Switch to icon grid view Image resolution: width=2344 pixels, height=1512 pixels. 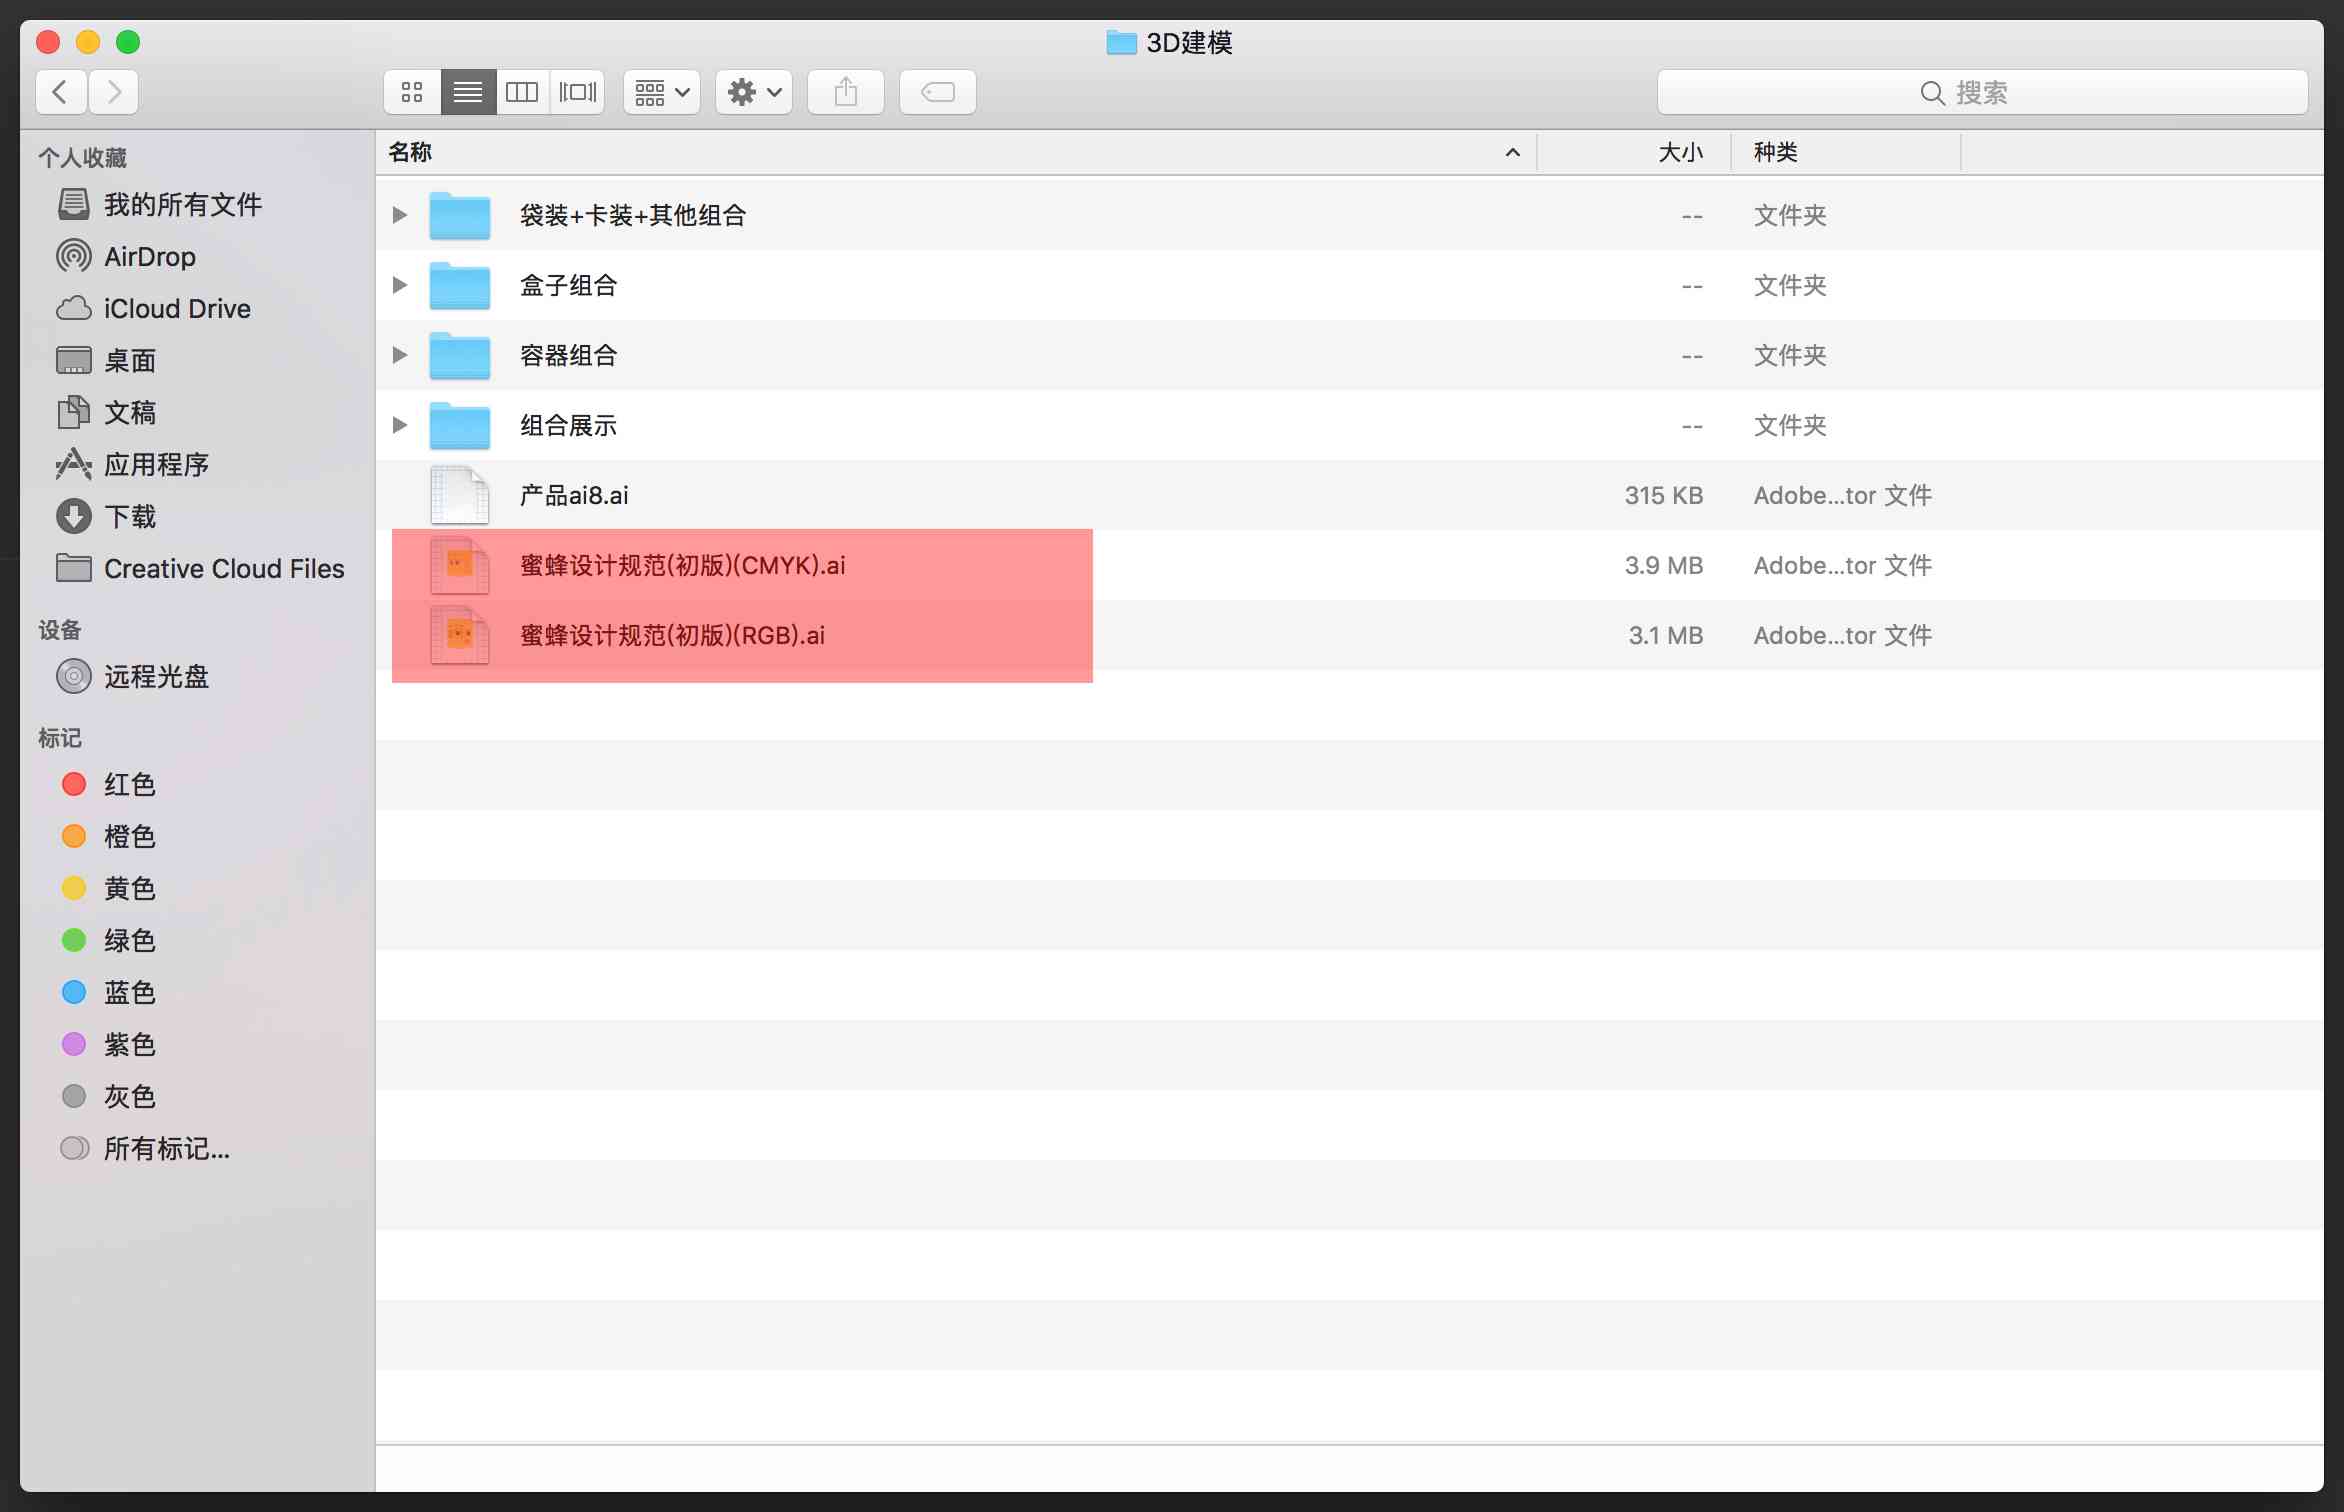[410, 91]
